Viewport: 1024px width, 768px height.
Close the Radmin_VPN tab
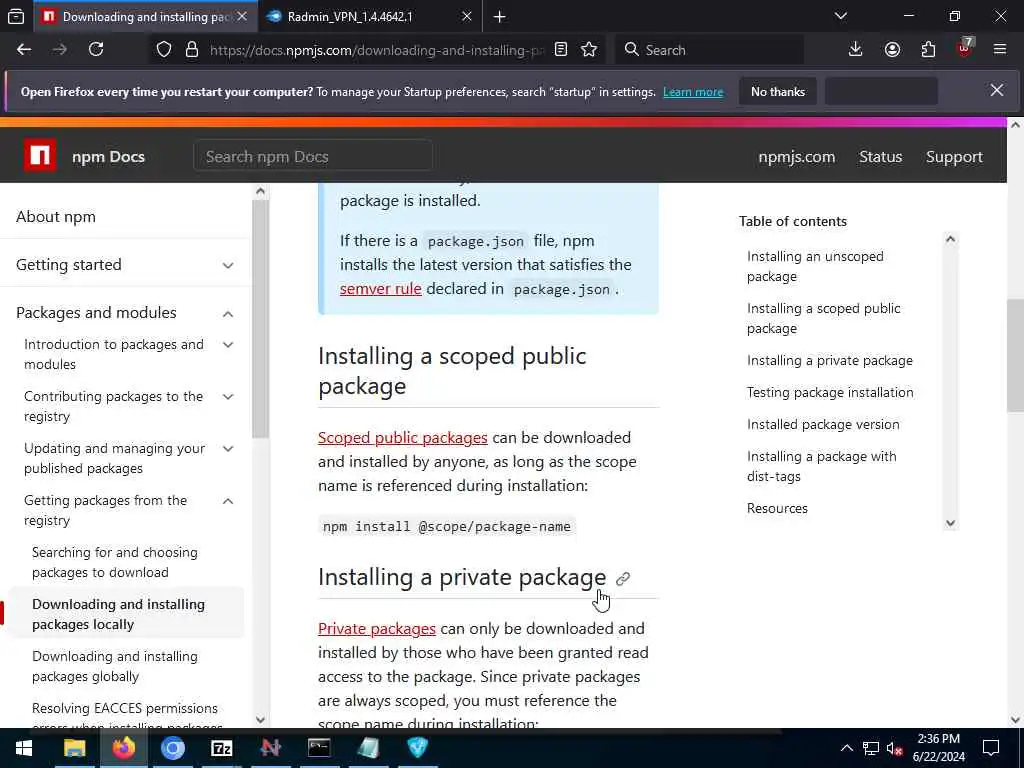[466, 16]
